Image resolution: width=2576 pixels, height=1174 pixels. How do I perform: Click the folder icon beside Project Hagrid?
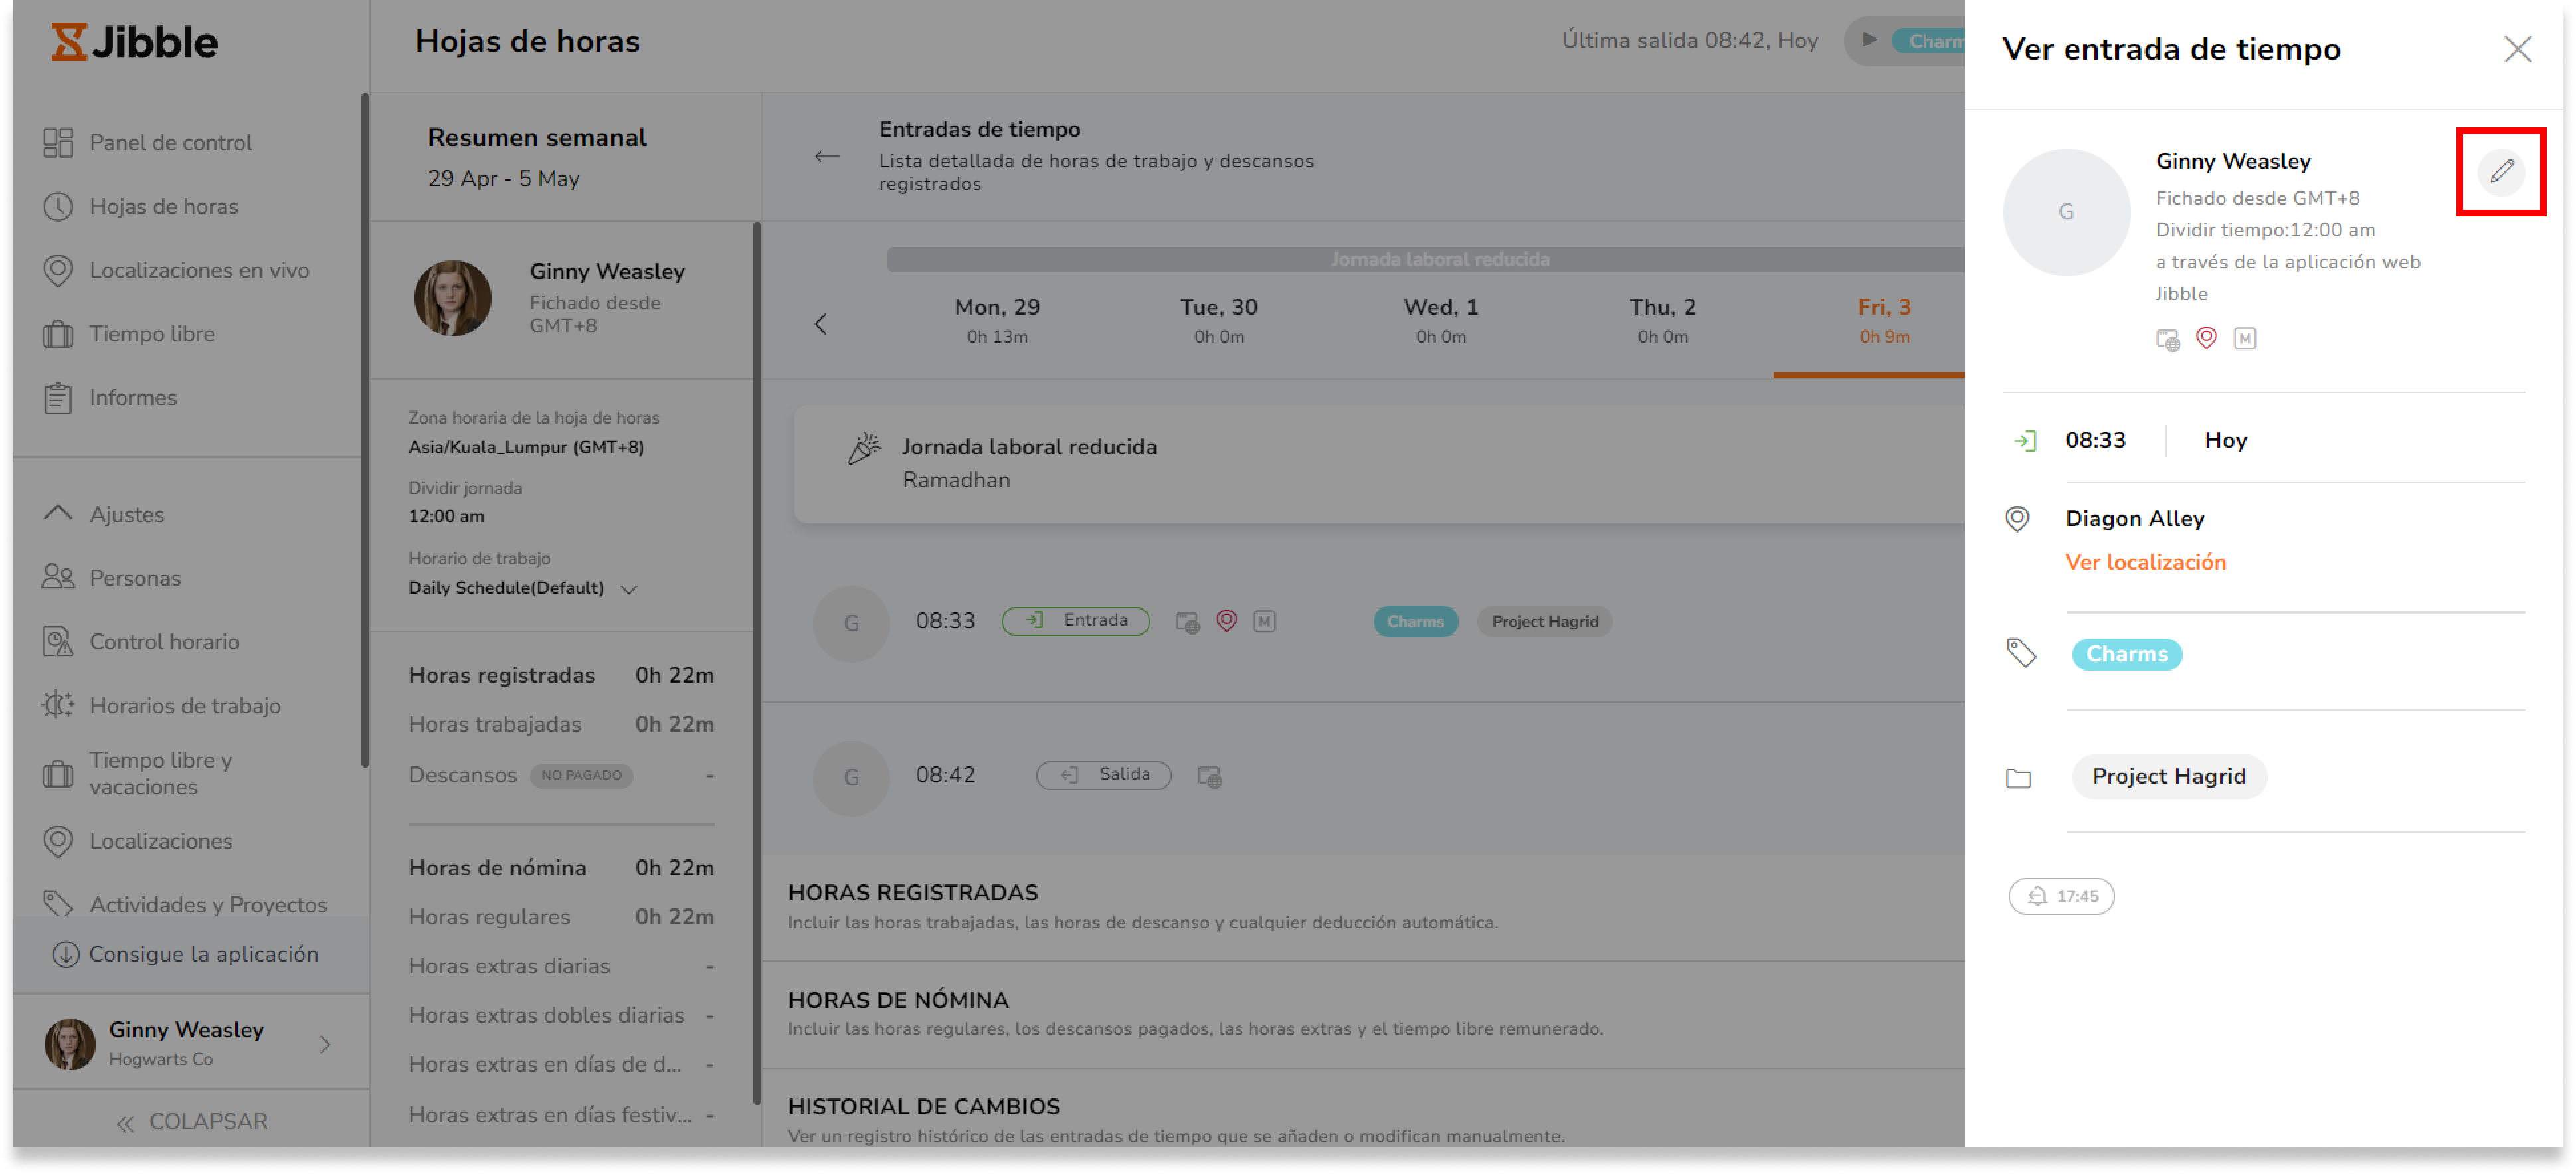(x=2018, y=778)
